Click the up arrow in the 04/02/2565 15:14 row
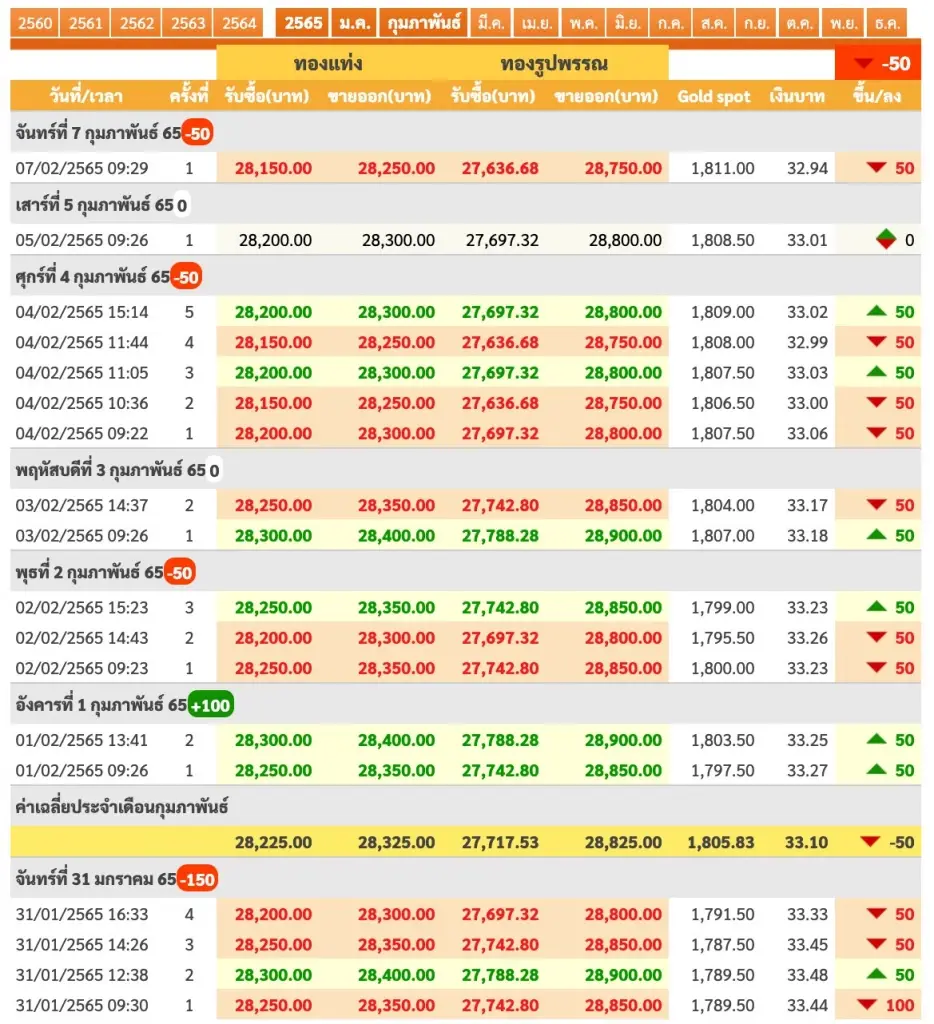934x1024 pixels. (x=876, y=312)
